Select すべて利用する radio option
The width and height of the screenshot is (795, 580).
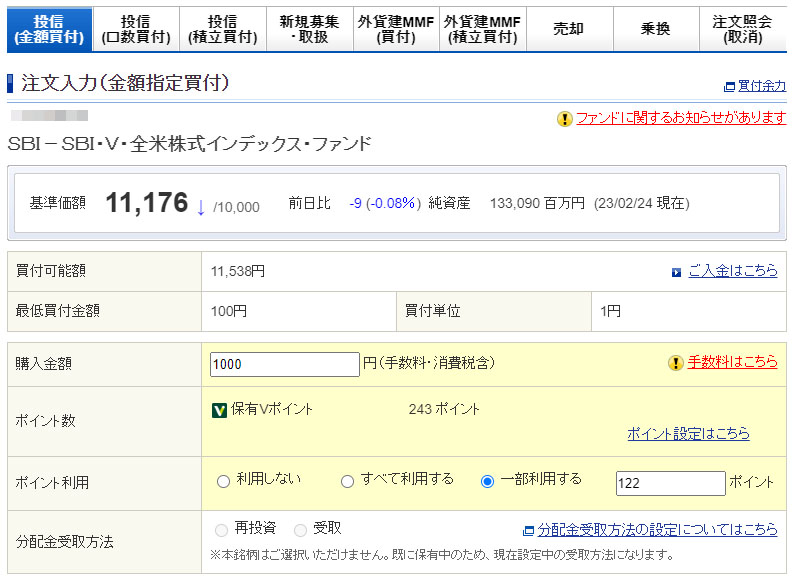click(x=348, y=481)
